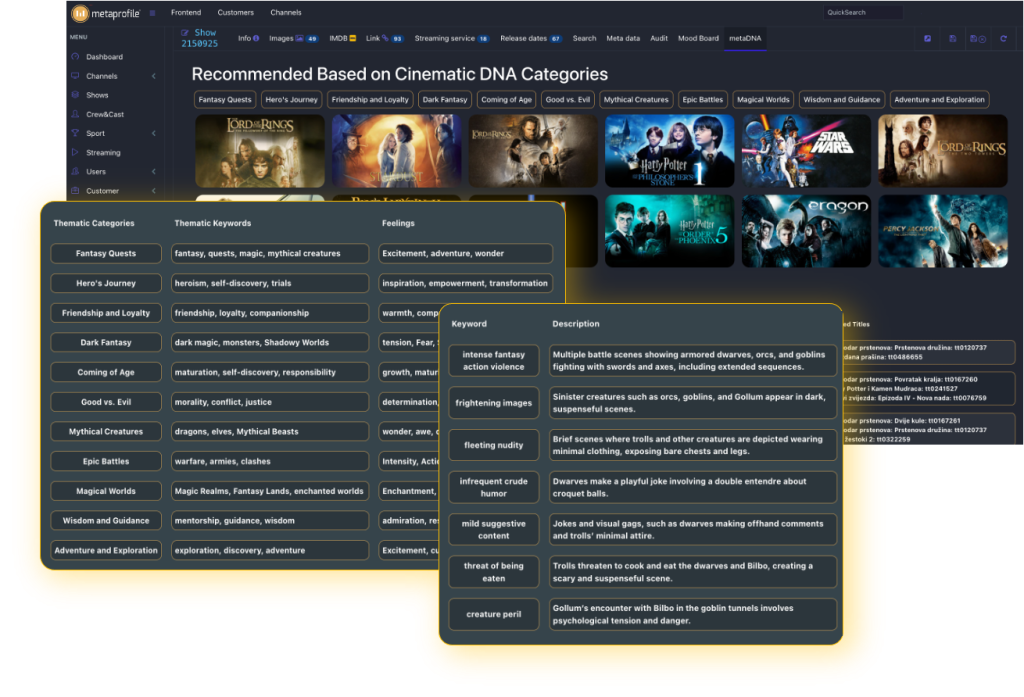This screenshot has width=1024, height=697.
Task: Click the 'fleeting nudity' keyword cell
Action: point(494,446)
